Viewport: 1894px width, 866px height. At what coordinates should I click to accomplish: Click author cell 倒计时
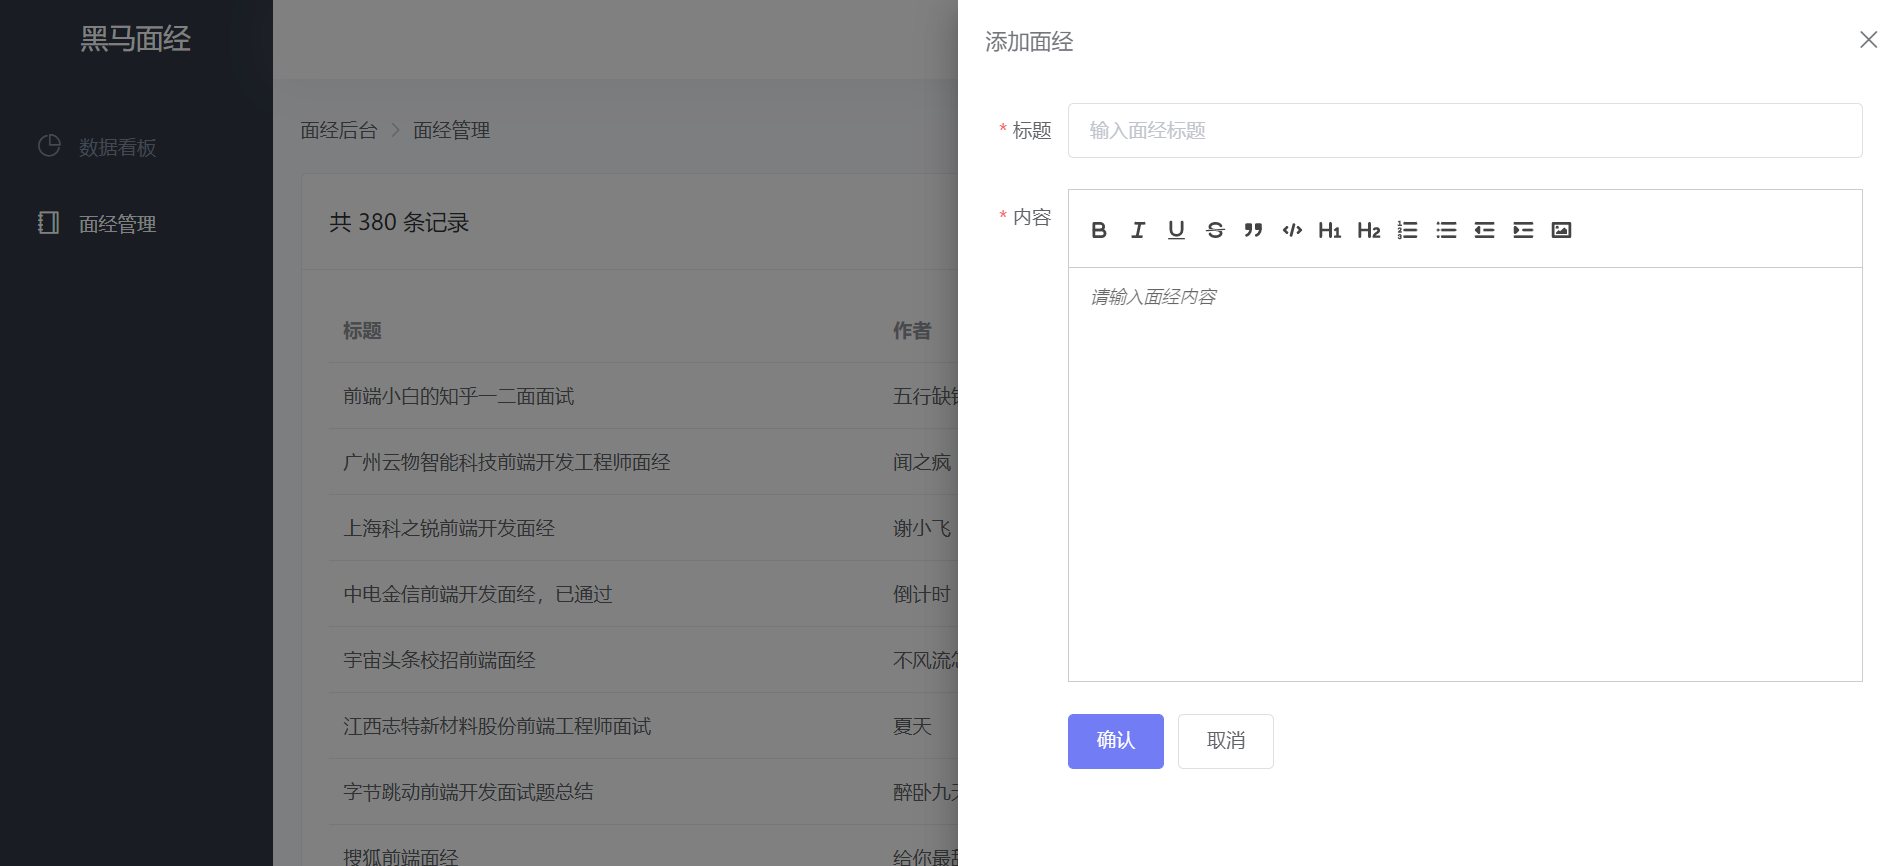point(922,594)
